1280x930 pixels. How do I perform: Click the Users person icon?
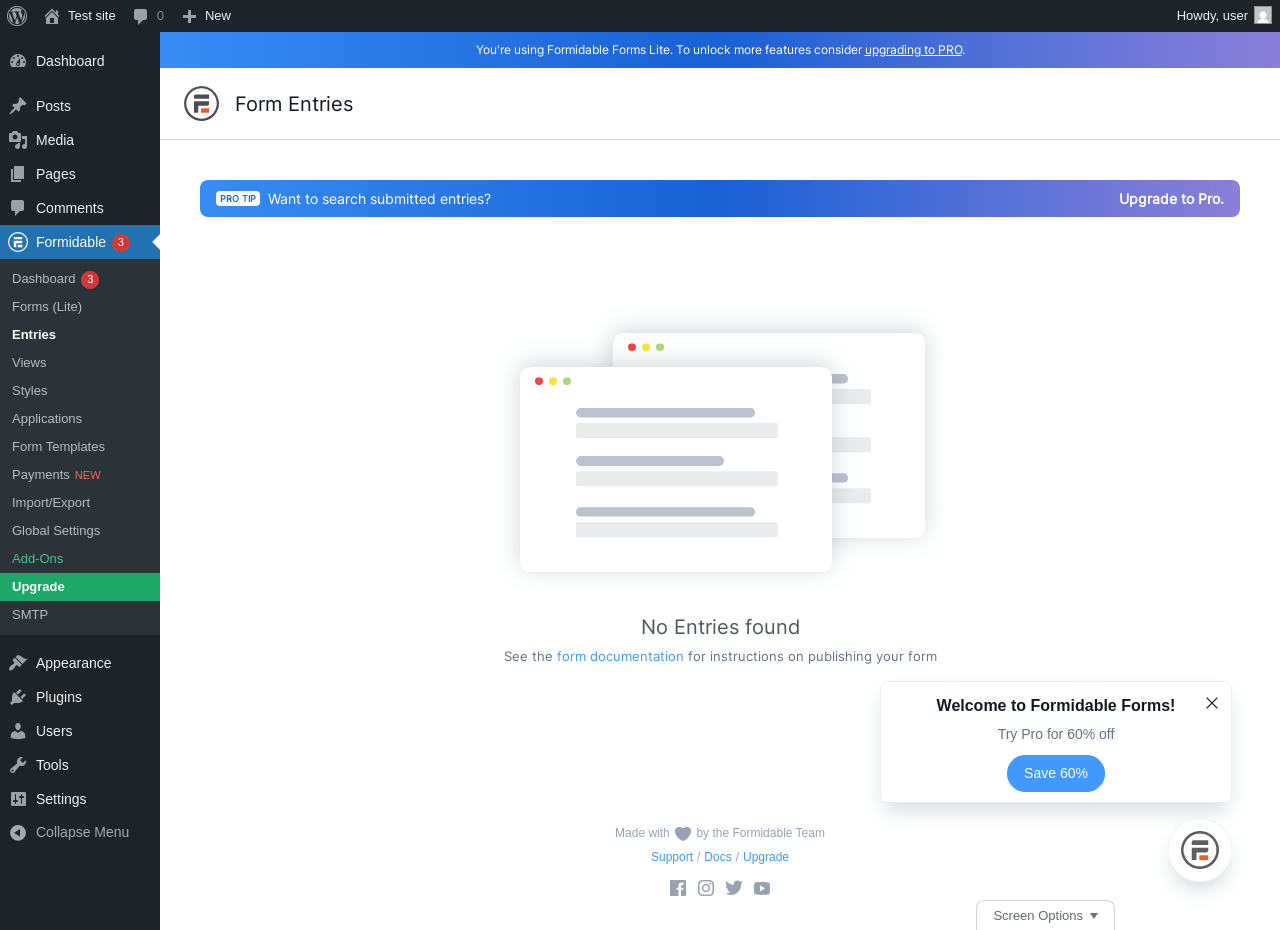[18, 731]
